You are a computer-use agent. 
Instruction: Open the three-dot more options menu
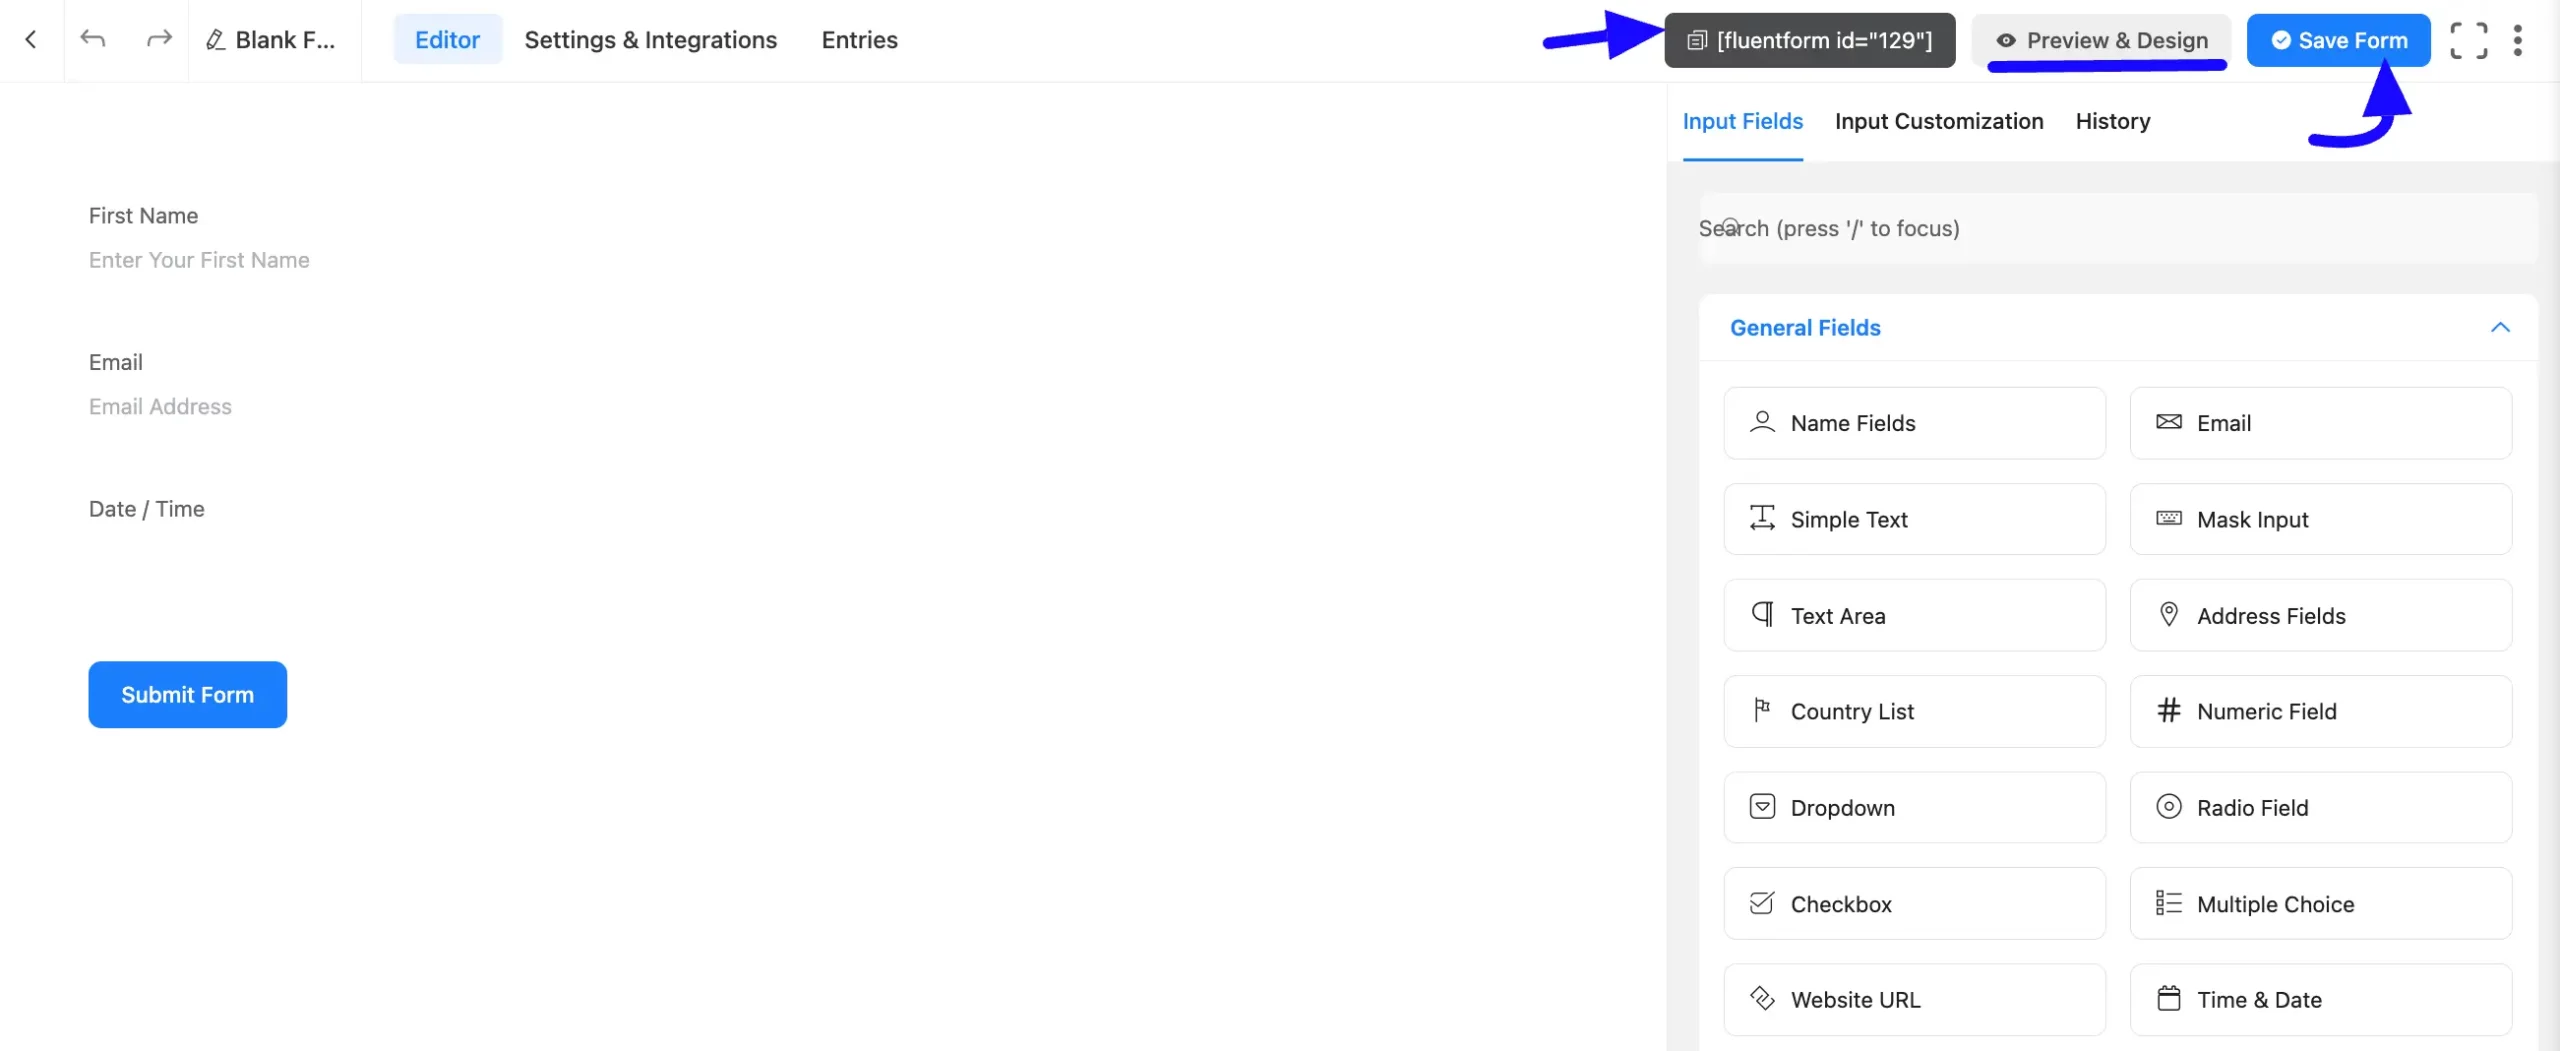pos(2518,40)
